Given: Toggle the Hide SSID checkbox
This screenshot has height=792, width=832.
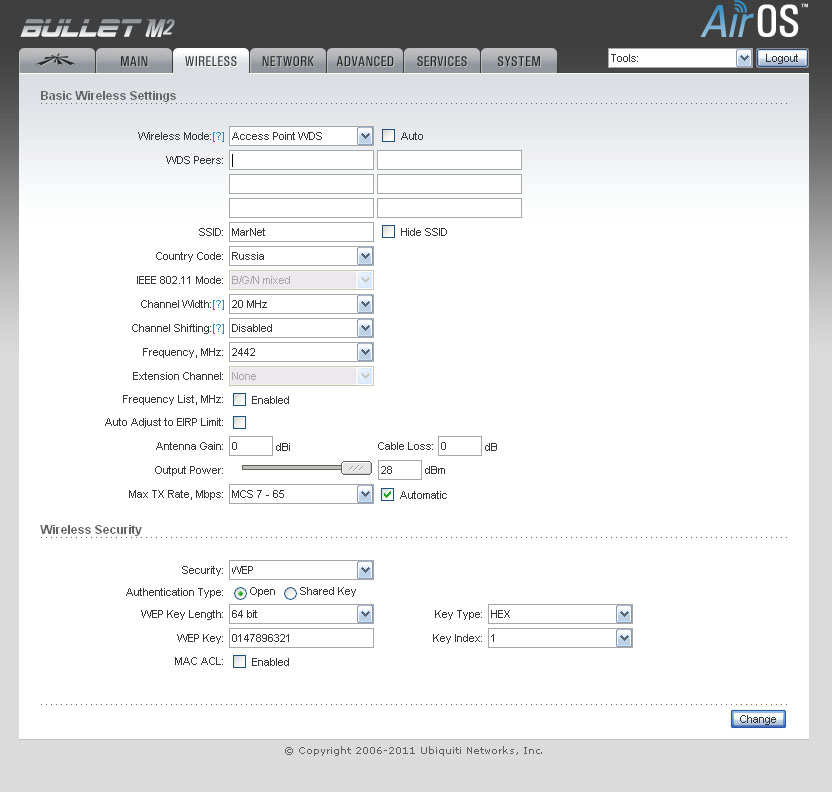Looking at the screenshot, I should pyautogui.click(x=388, y=232).
